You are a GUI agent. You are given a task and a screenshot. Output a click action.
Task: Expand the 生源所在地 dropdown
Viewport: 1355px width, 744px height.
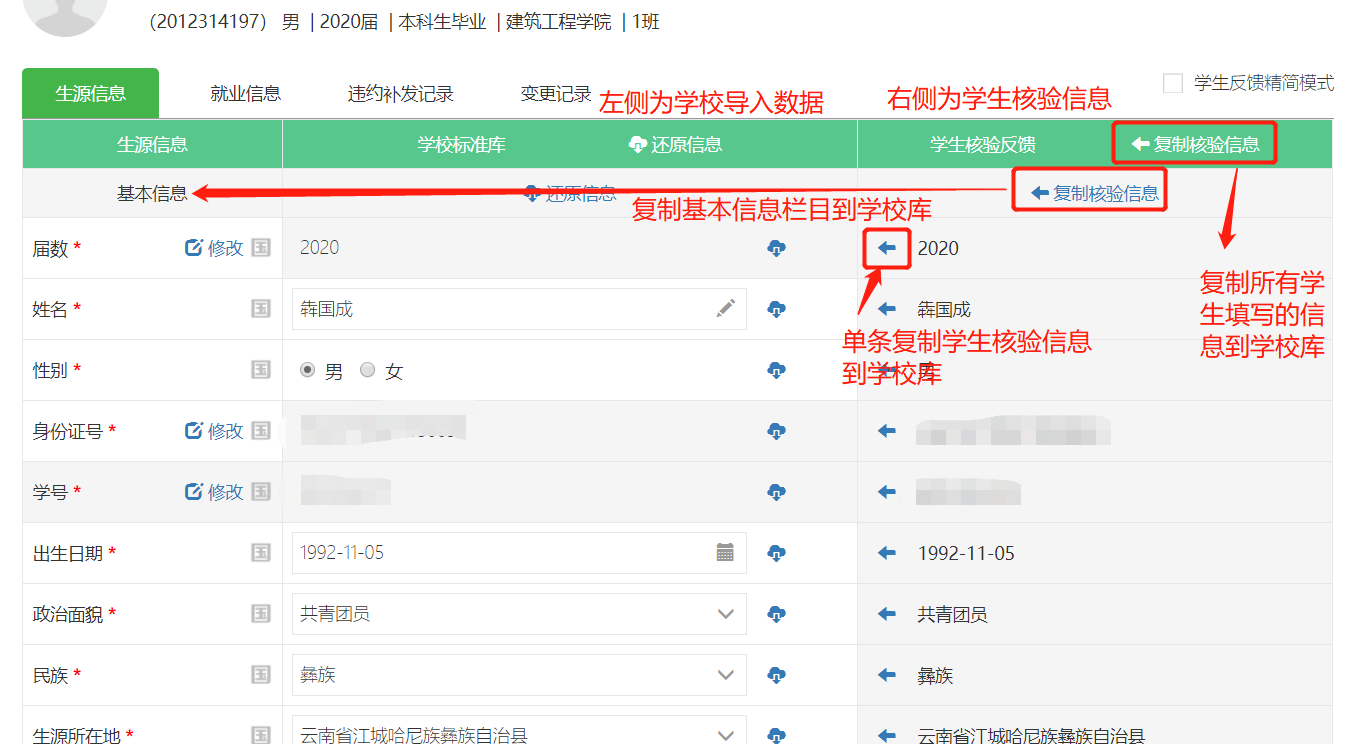(726, 735)
